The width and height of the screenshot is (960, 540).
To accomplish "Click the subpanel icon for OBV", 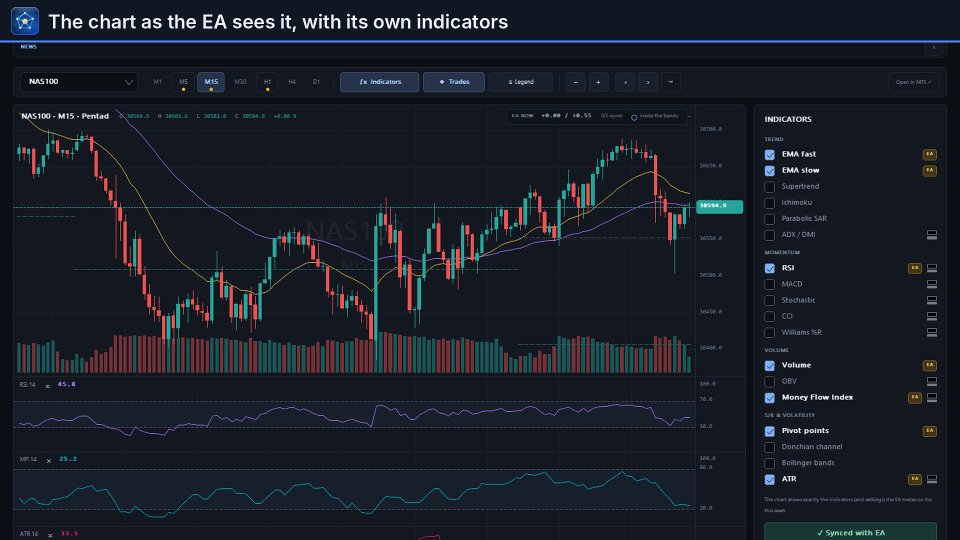I will [x=932, y=381].
